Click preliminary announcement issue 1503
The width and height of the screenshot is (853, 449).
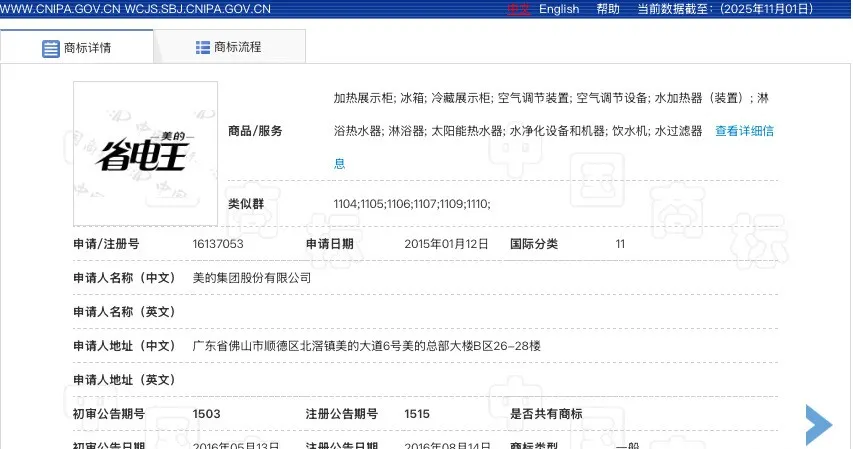pos(206,414)
